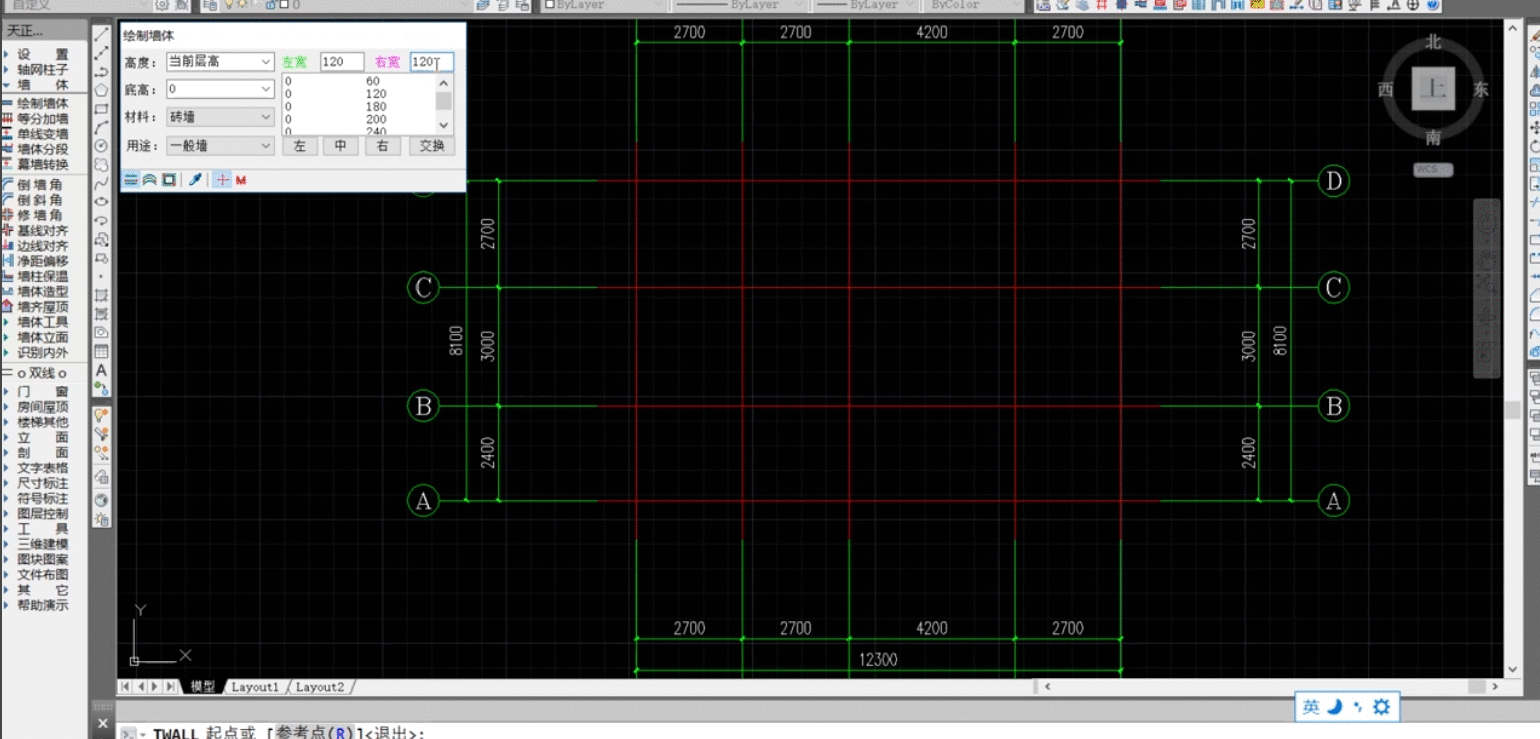
Task: Select the line draw tool icon
Action: [x=102, y=35]
